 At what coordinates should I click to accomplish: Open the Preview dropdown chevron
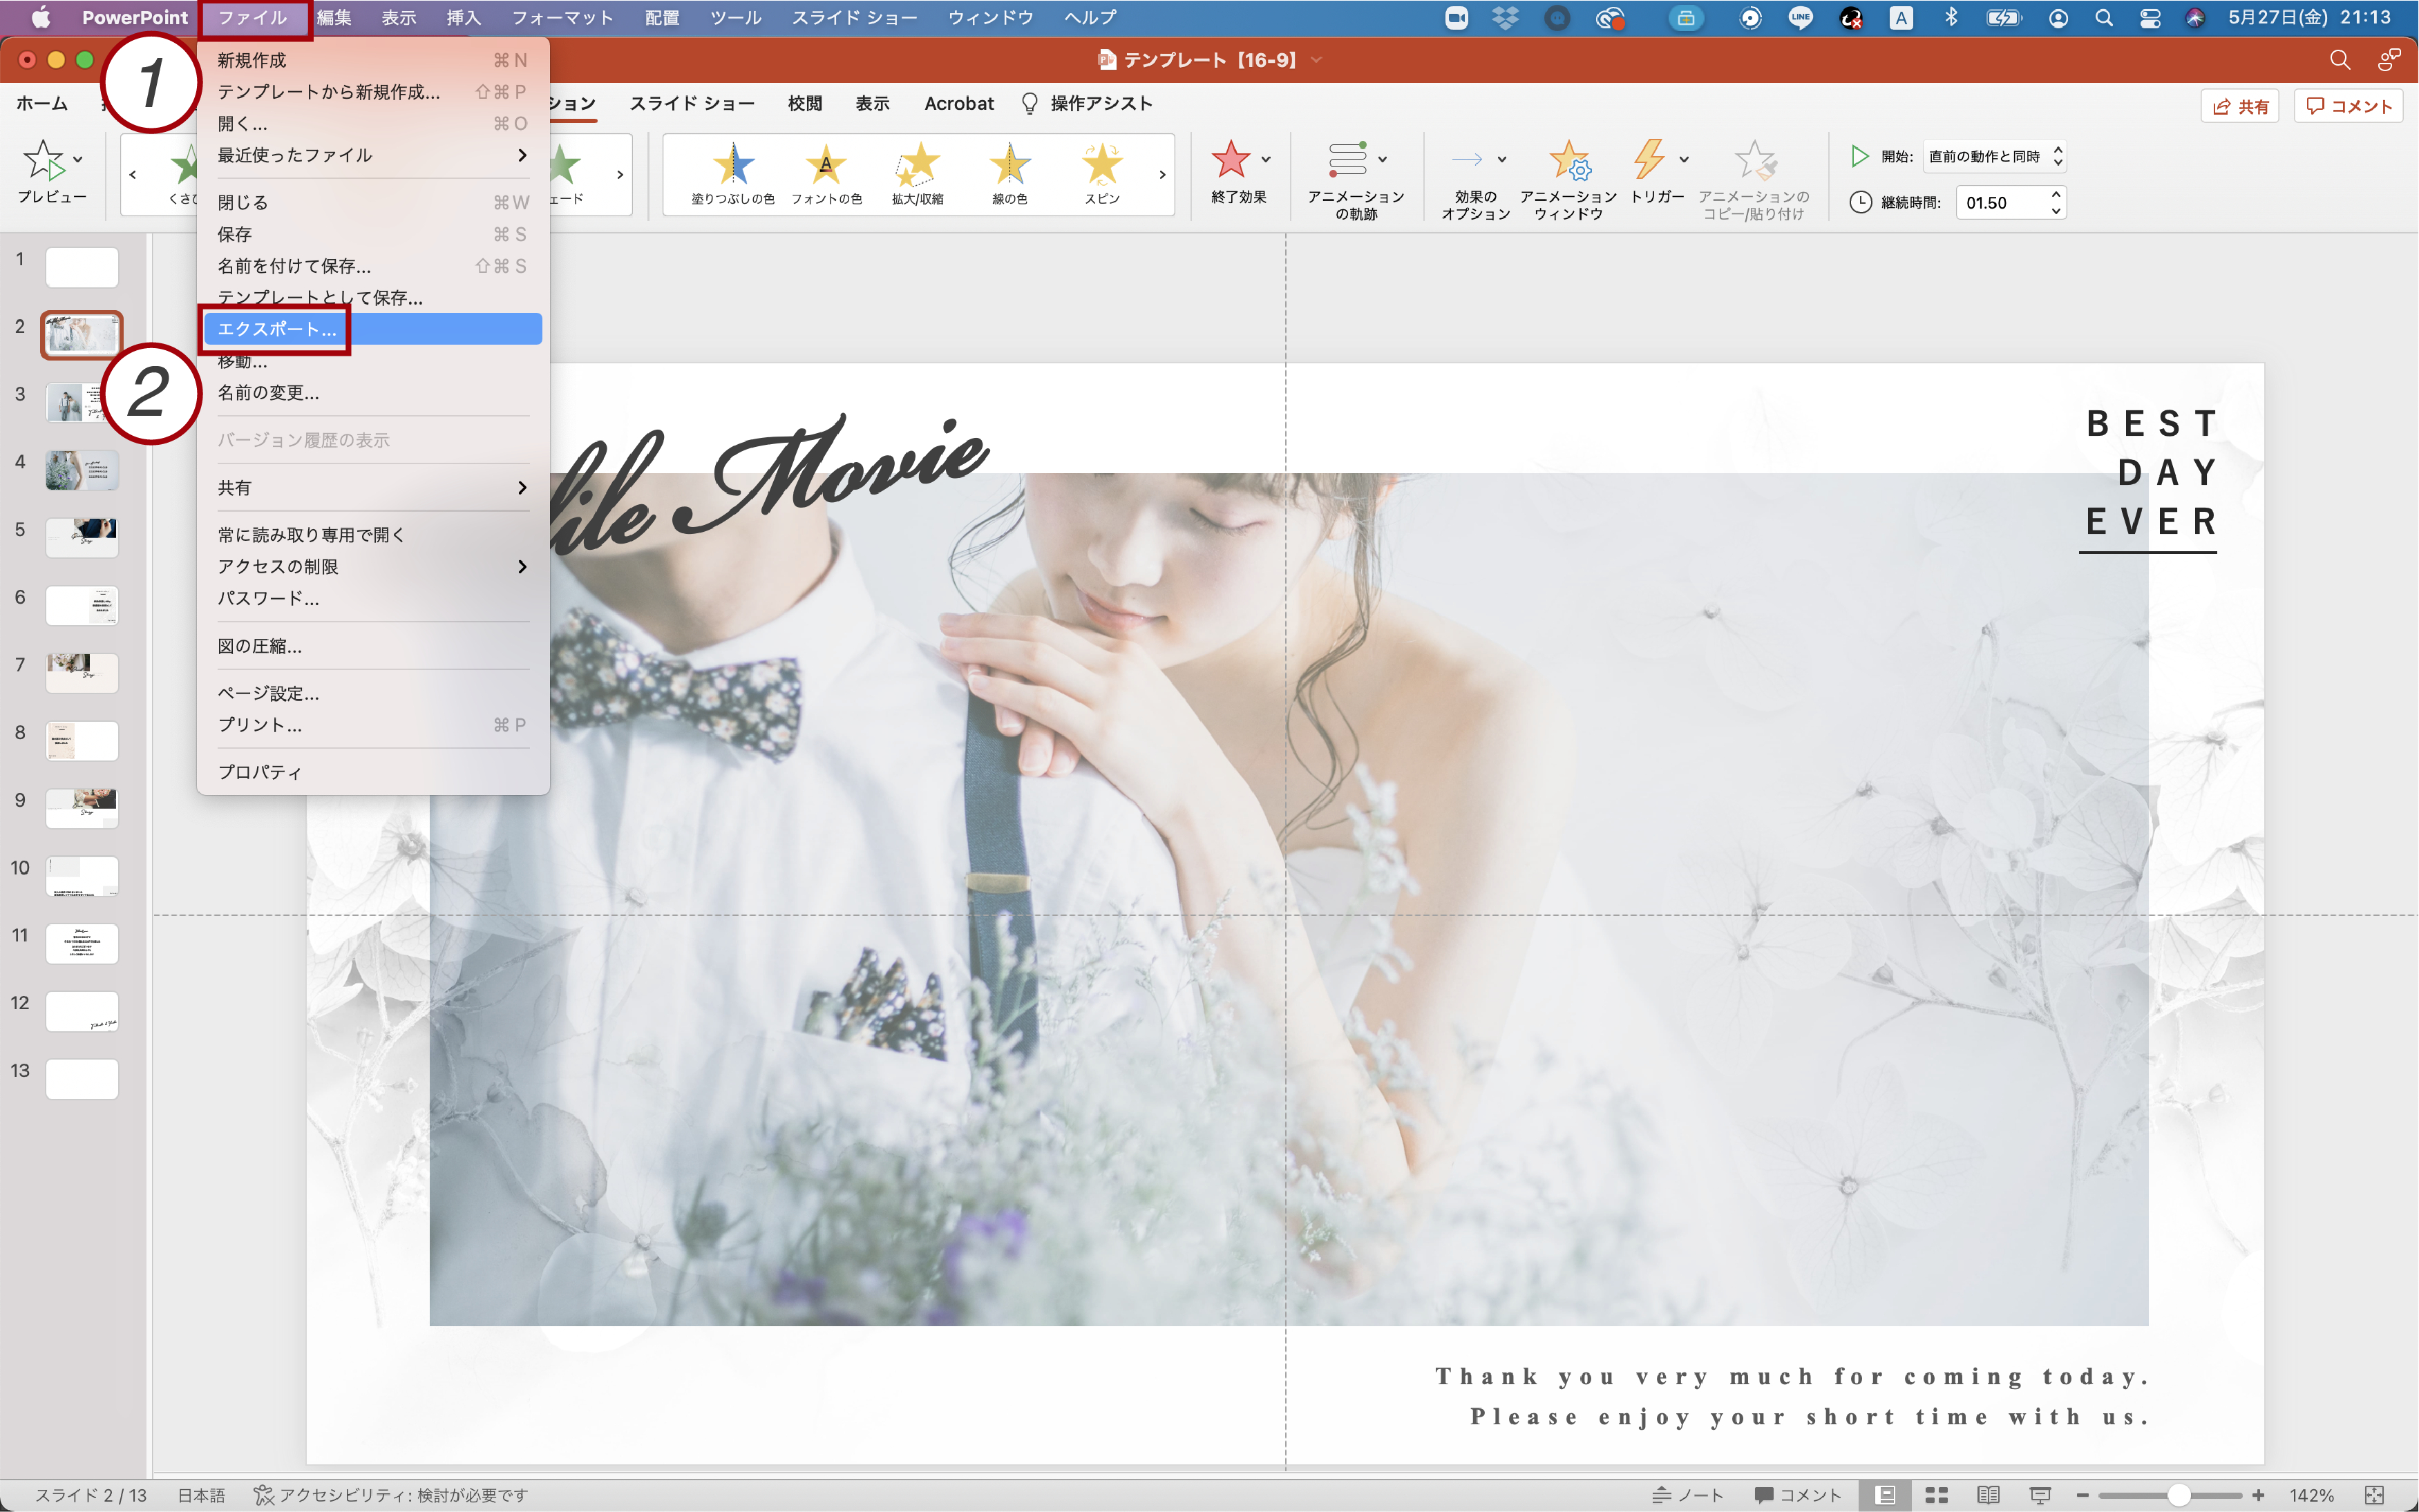tap(78, 159)
